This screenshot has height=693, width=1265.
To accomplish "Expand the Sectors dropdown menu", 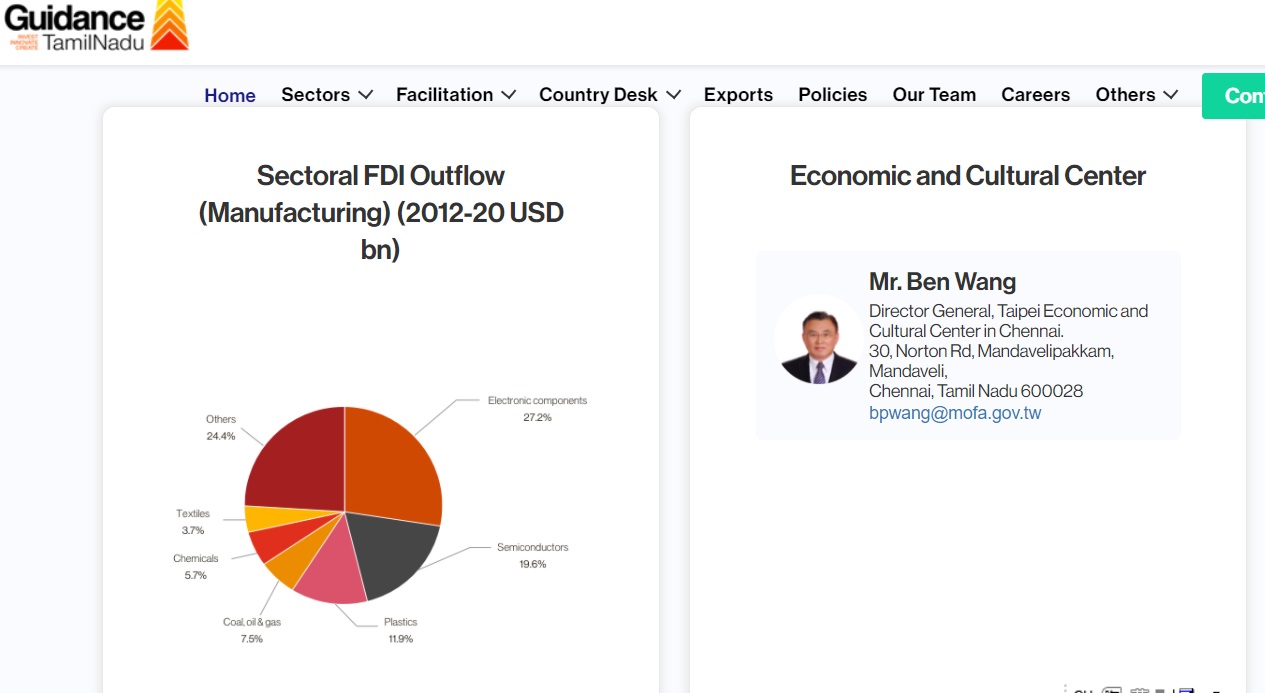I will pos(327,95).
